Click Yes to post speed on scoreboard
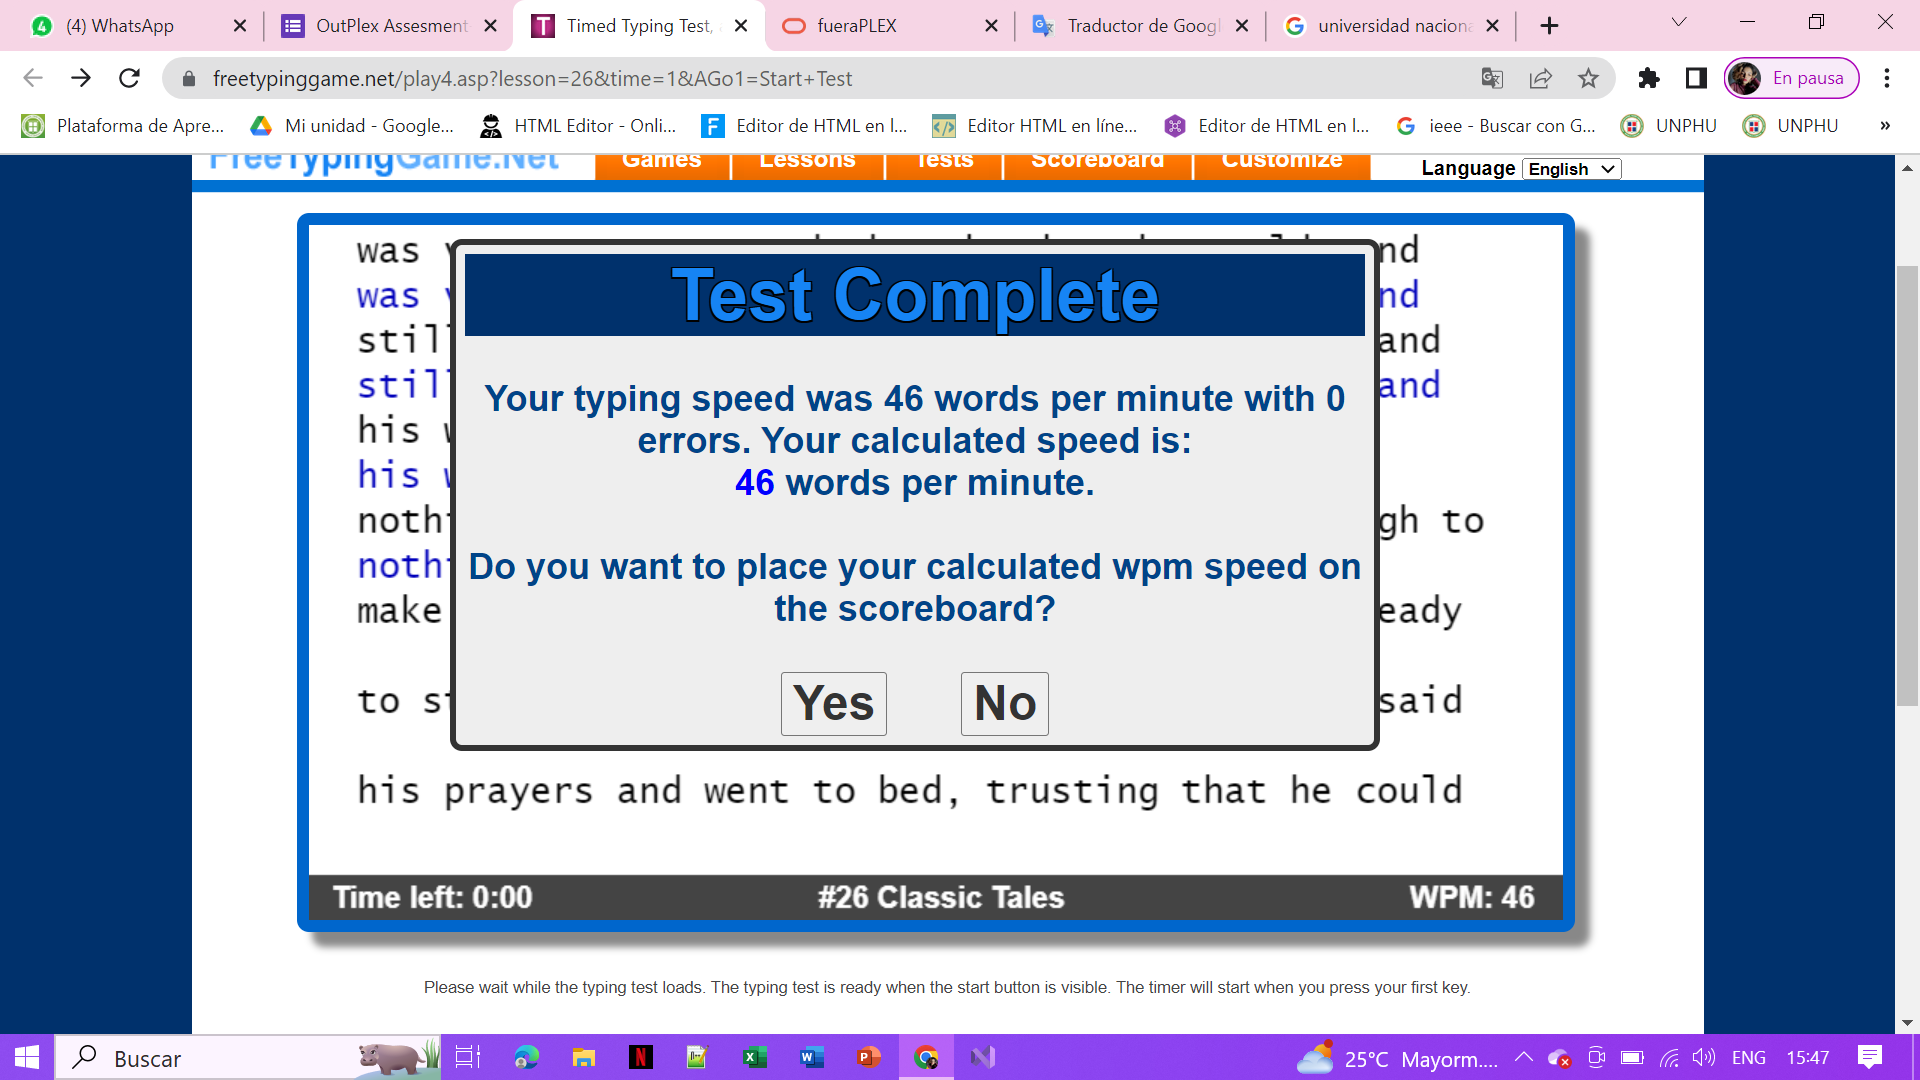Screen dimensions: 1920x1080 [833, 703]
